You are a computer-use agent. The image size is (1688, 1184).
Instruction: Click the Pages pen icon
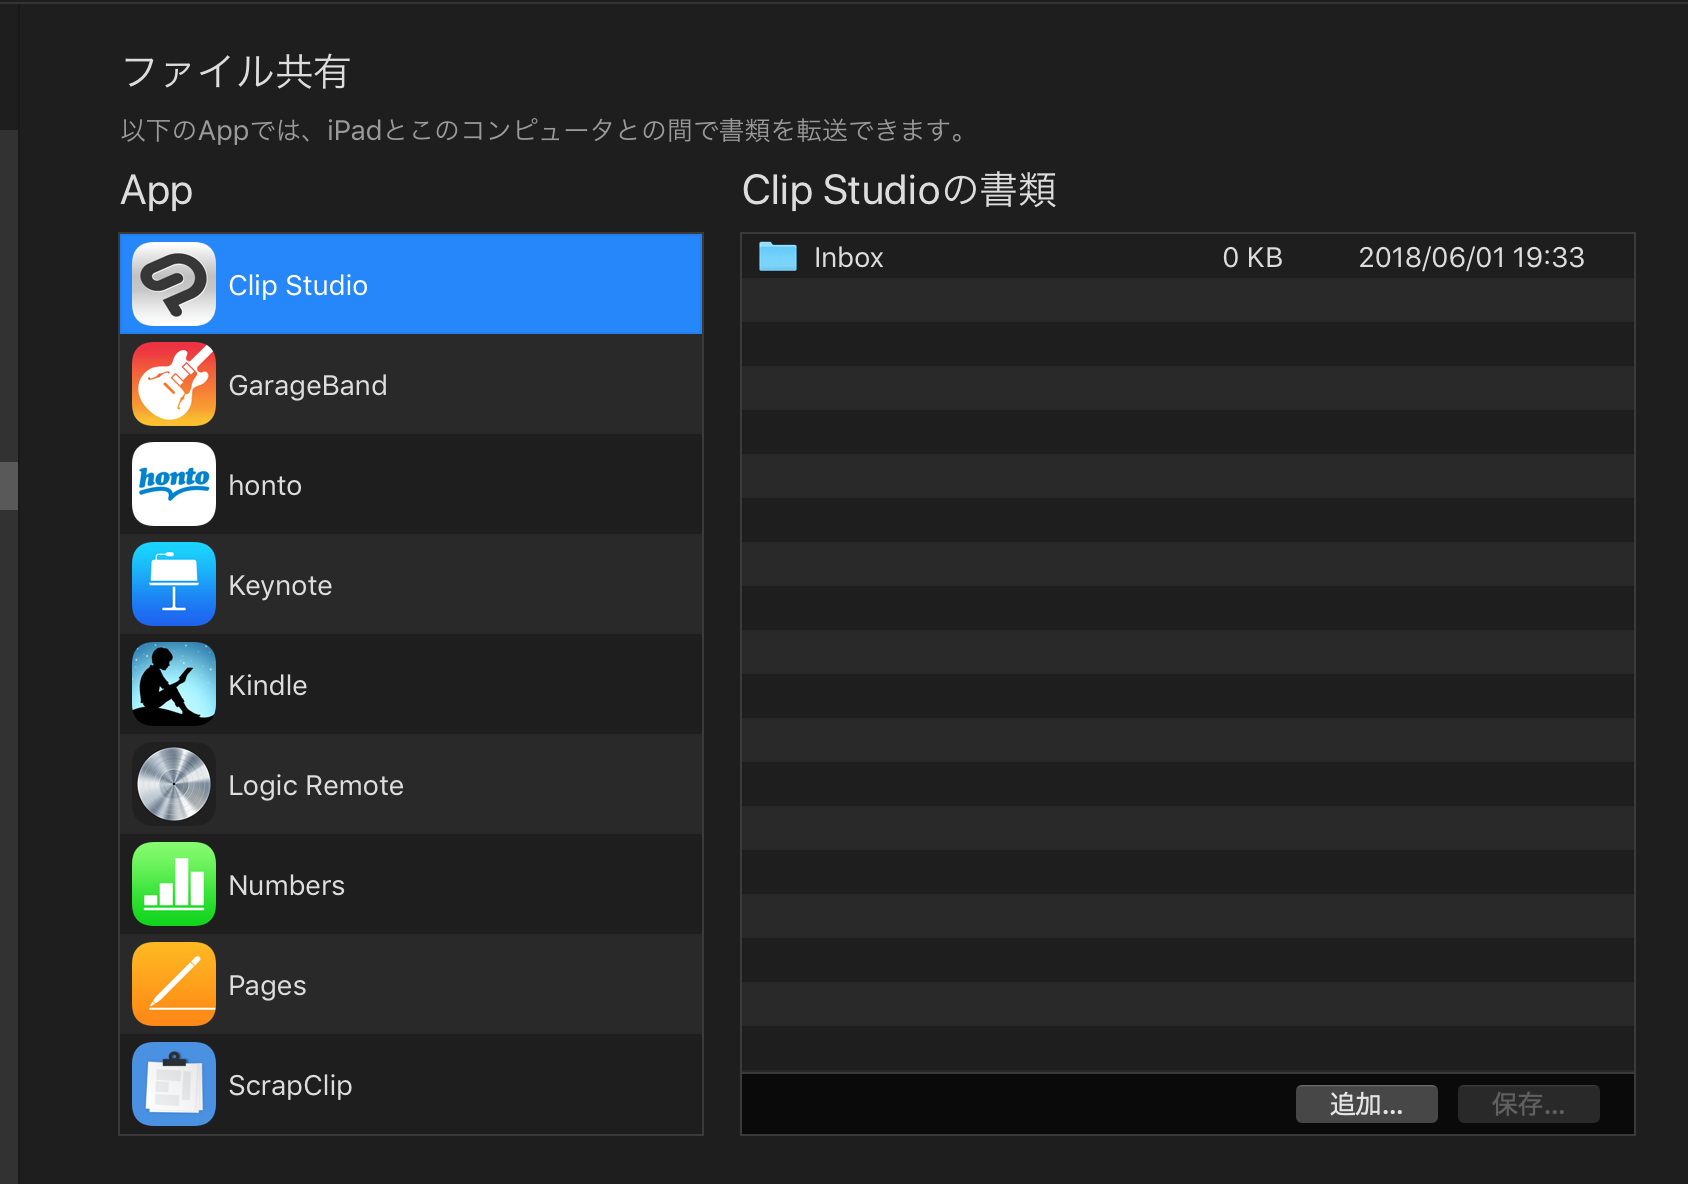(174, 984)
